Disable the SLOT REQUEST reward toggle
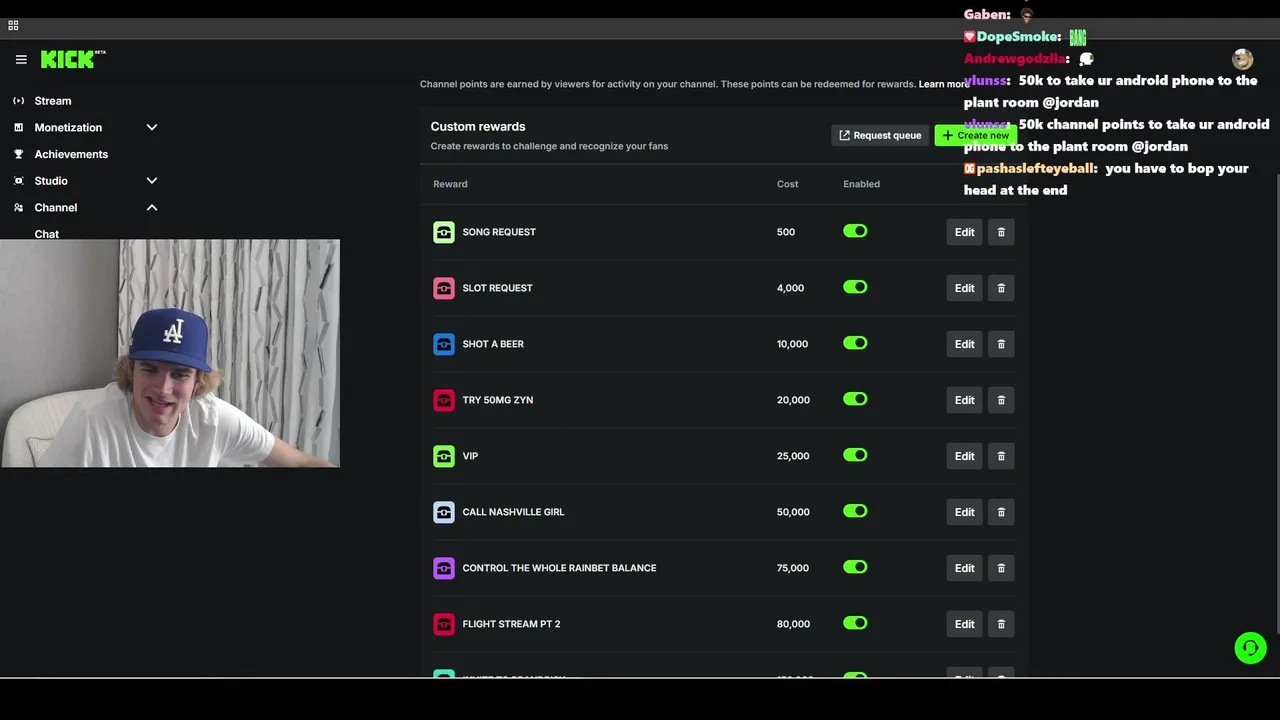The width and height of the screenshot is (1280, 720). (855, 287)
